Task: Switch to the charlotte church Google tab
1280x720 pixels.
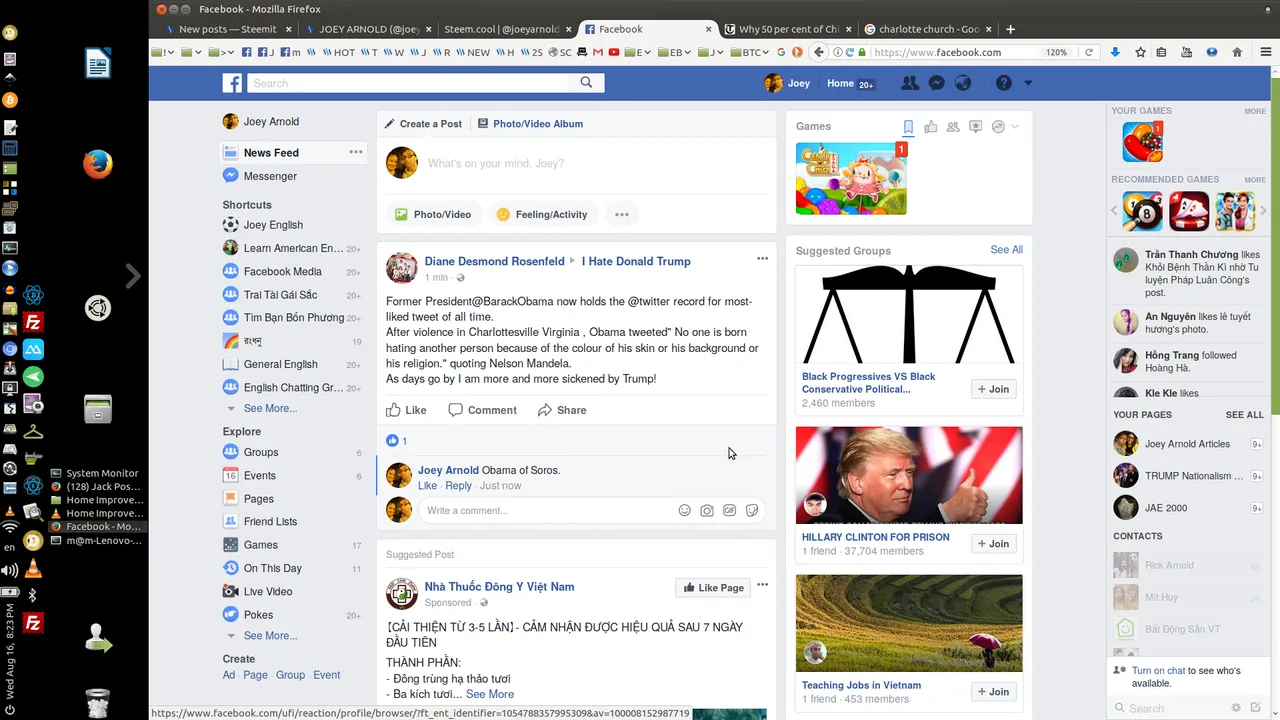Action: click(927, 29)
